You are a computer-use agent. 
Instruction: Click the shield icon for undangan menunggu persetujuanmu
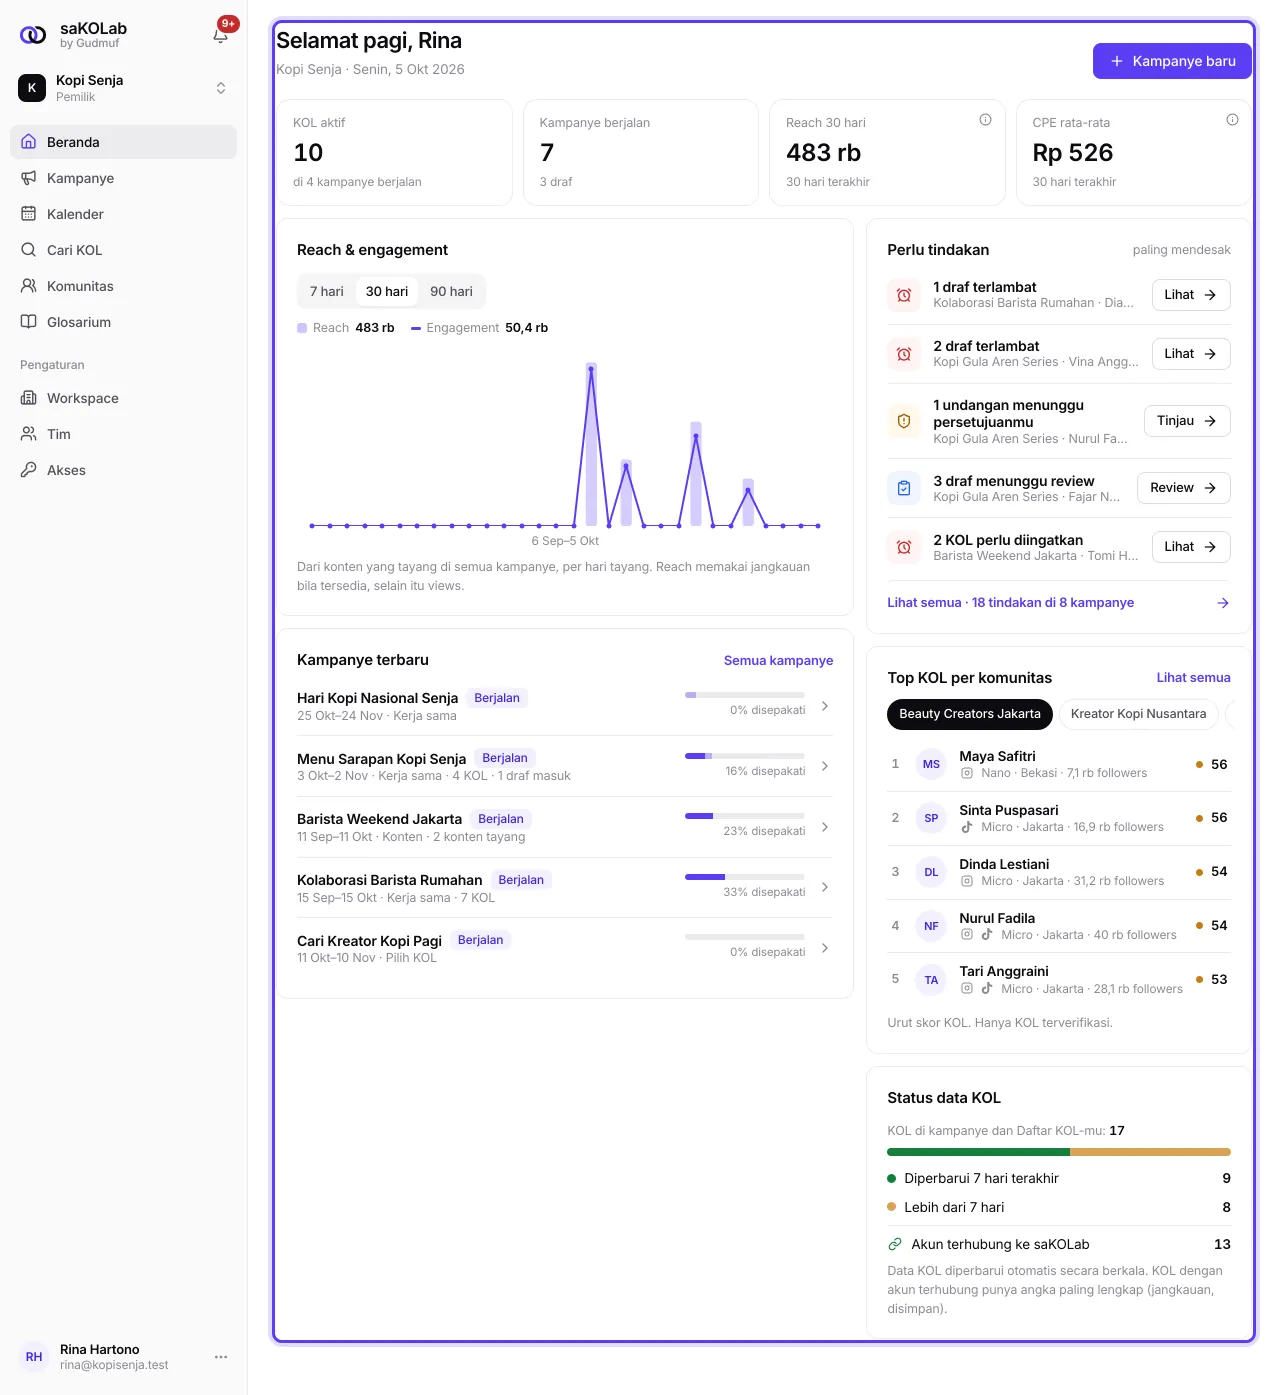click(904, 421)
